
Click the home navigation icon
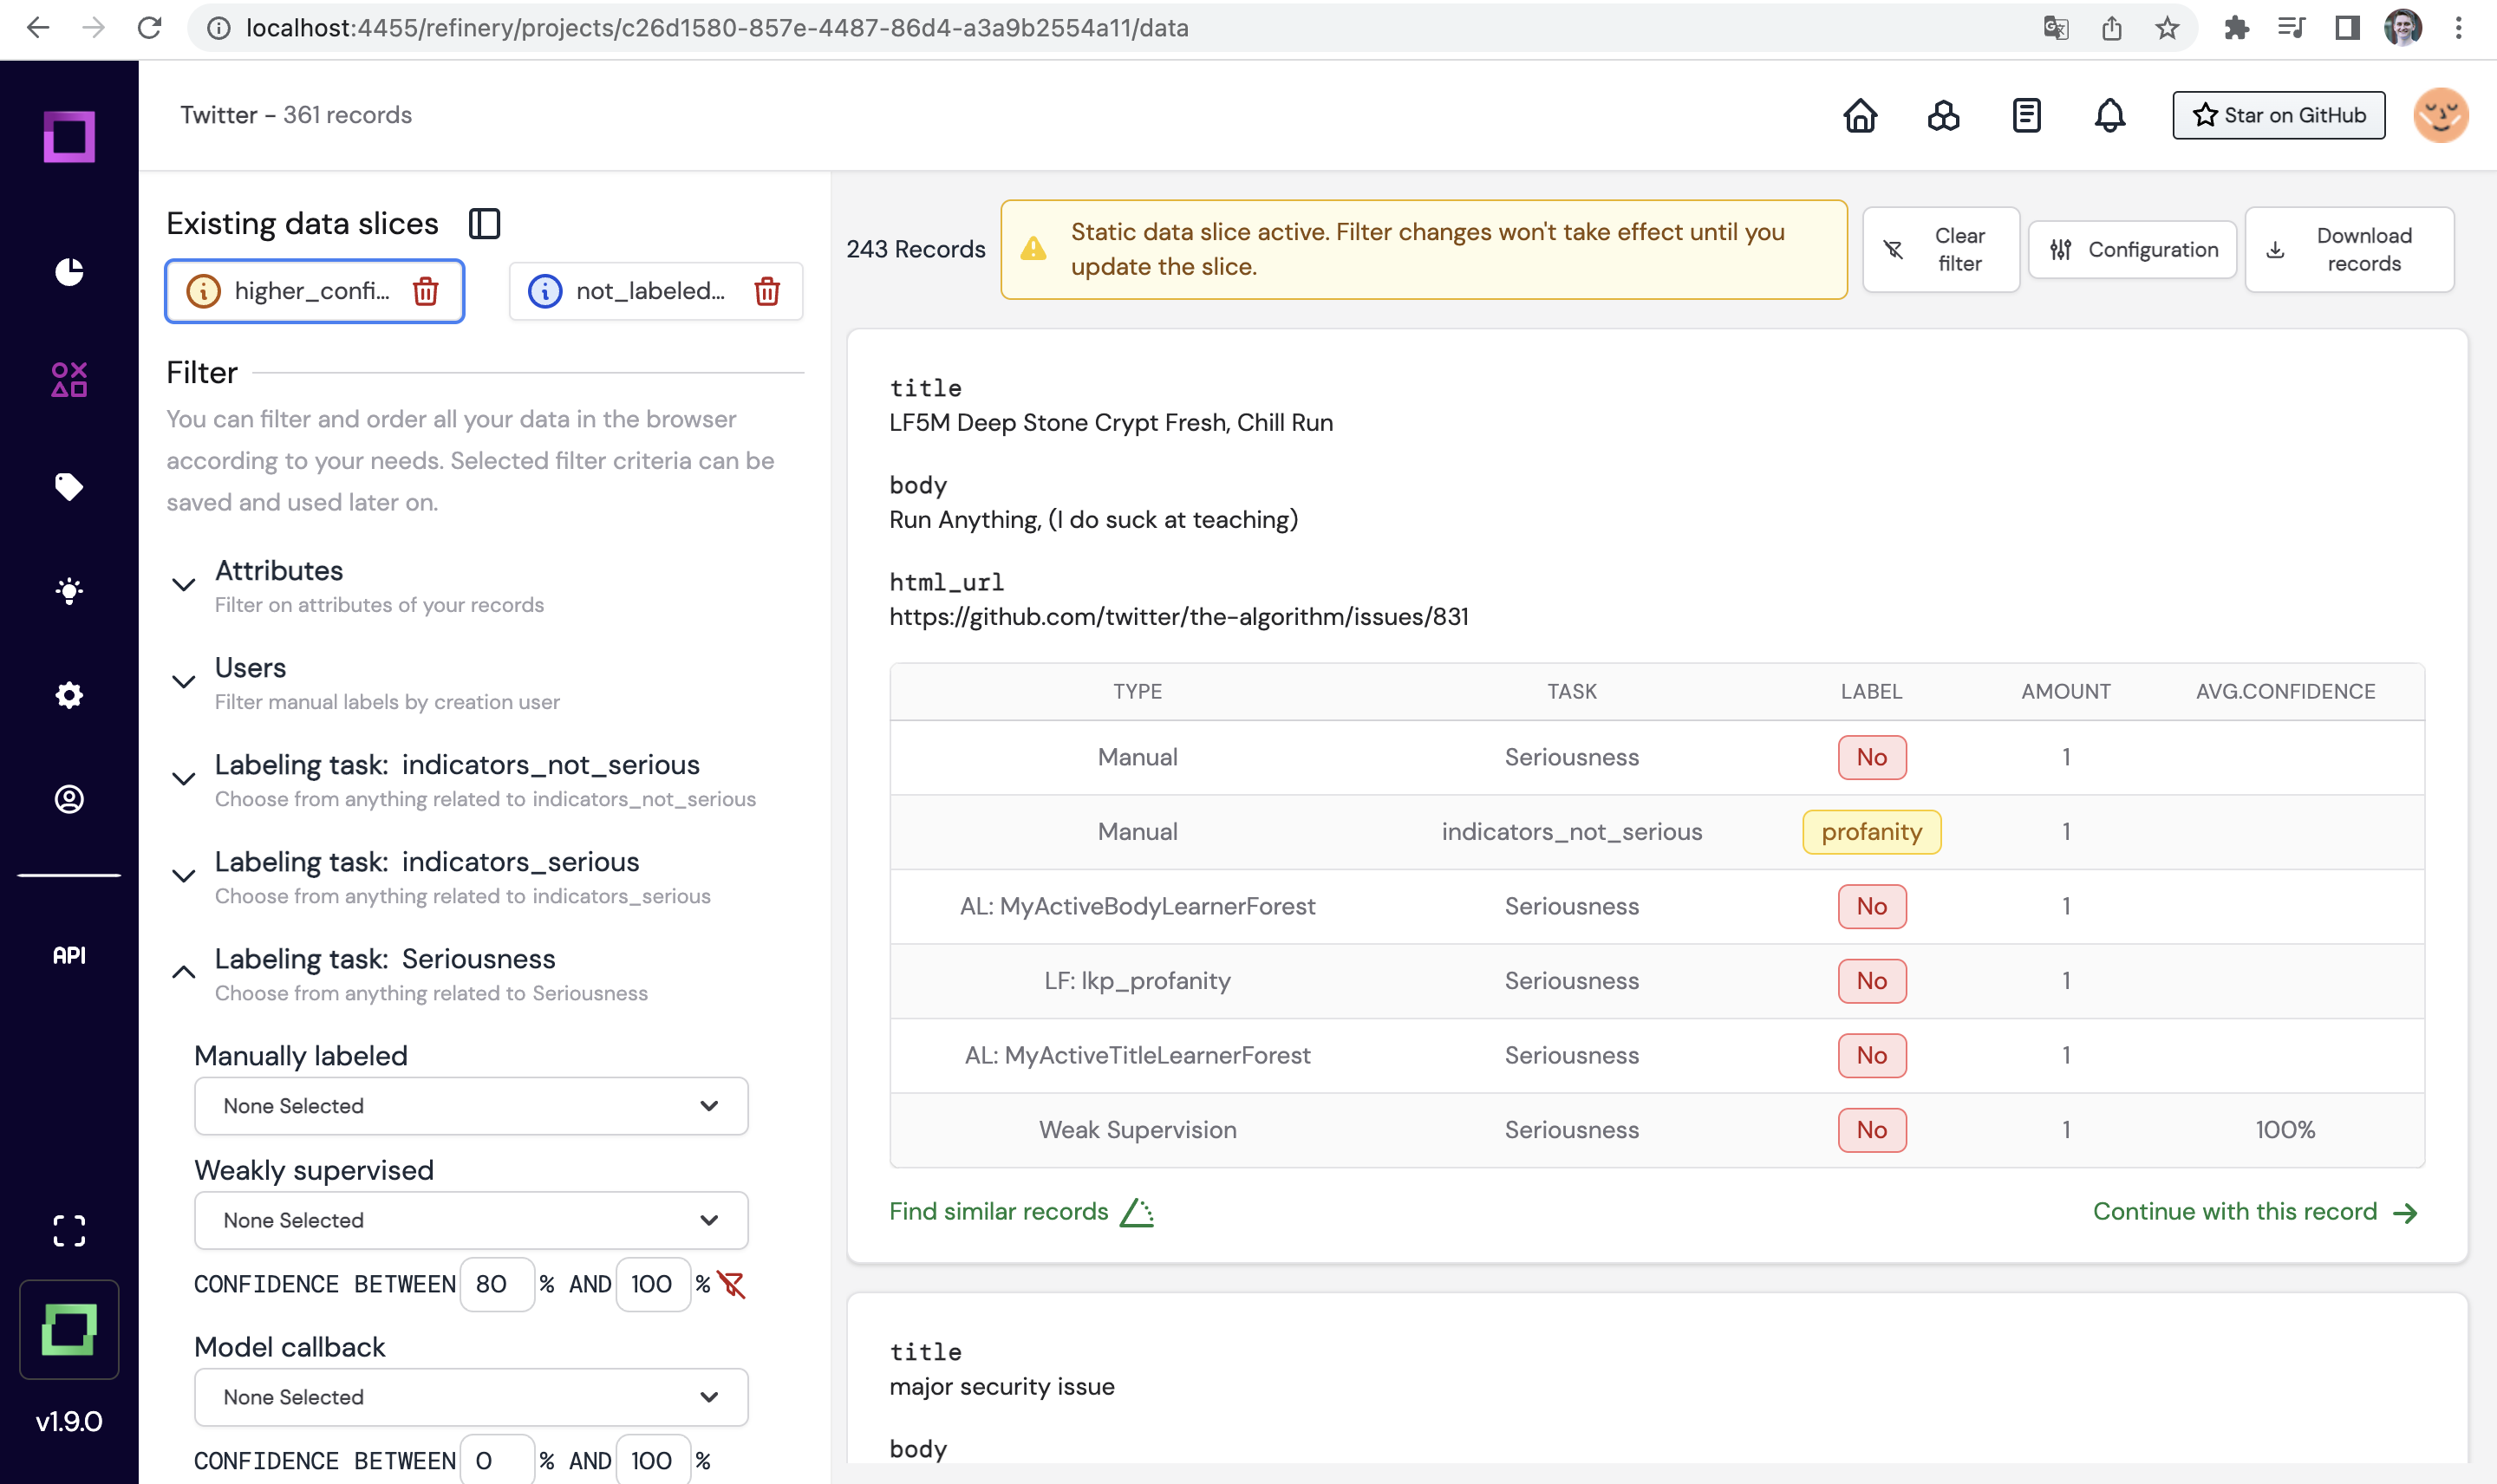1861,114
